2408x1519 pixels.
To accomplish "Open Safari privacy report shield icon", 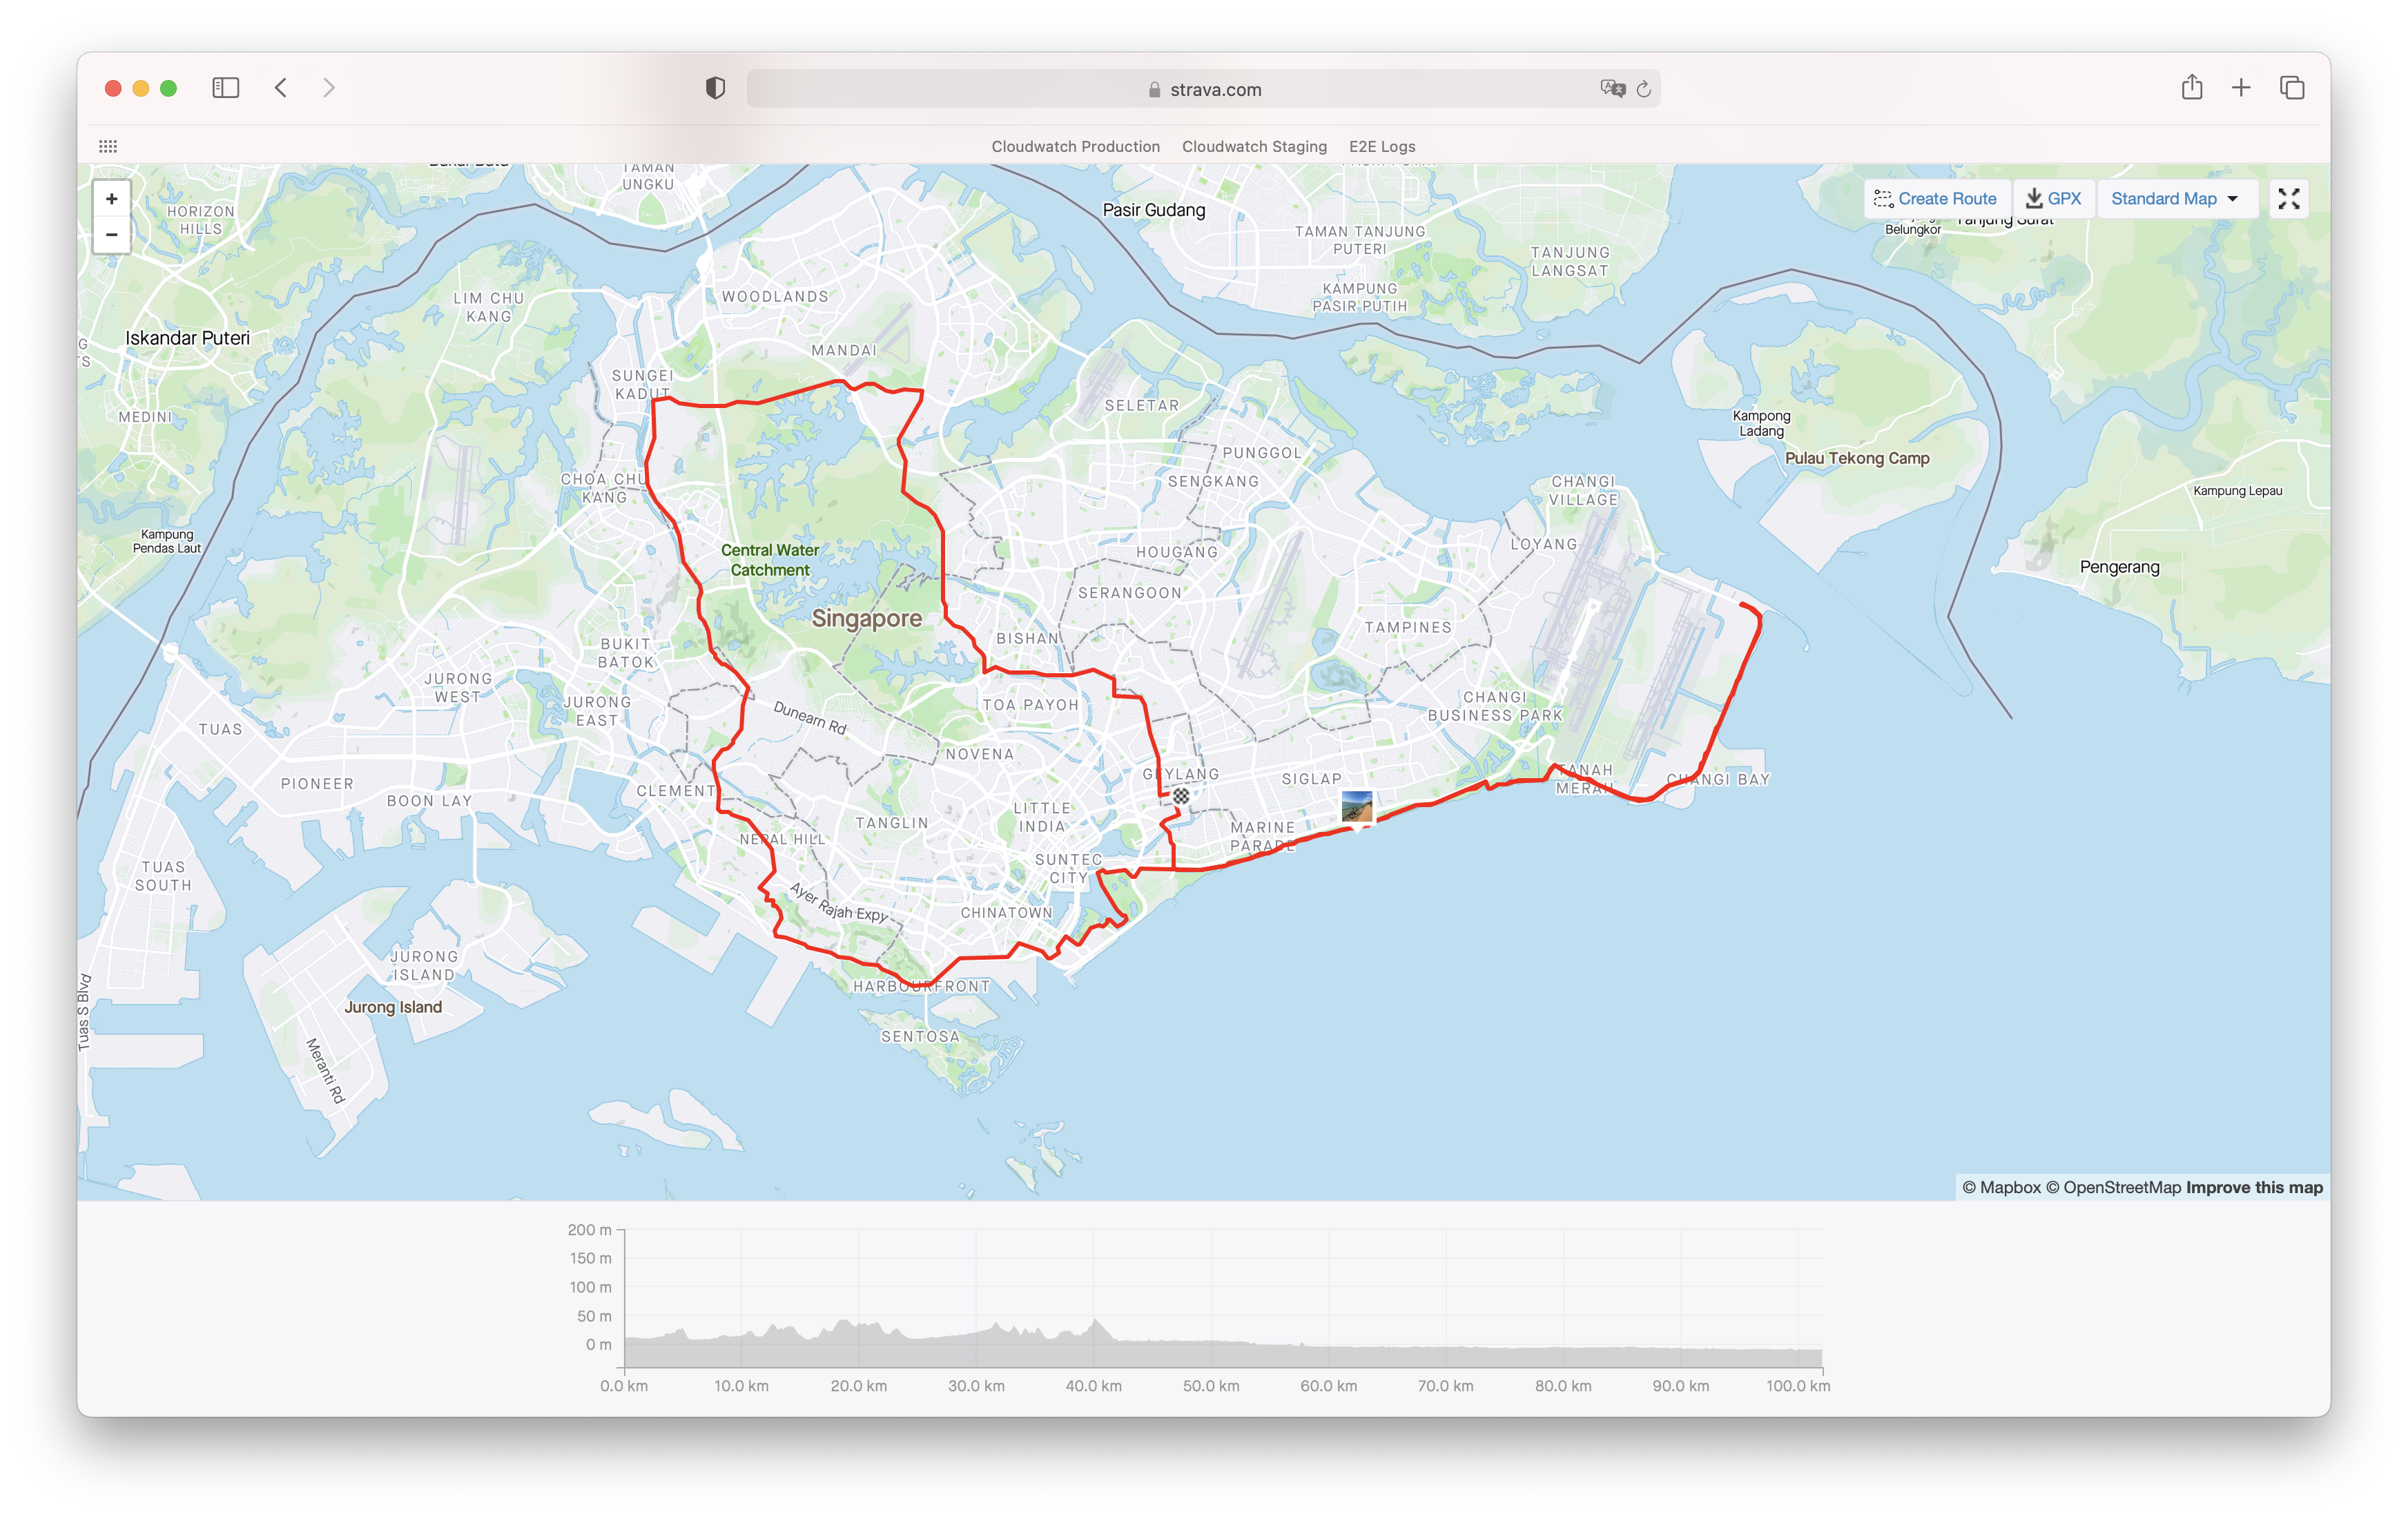I will pyautogui.click(x=715, y=88).
